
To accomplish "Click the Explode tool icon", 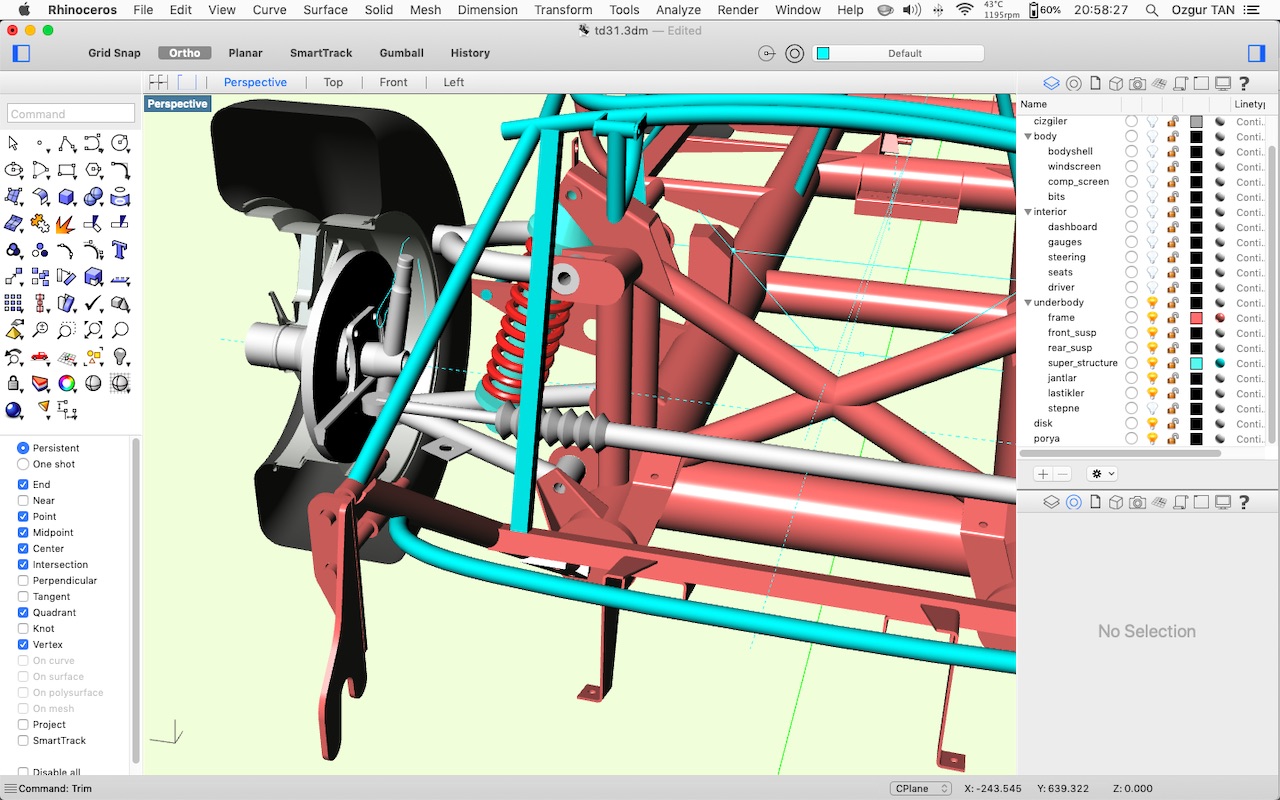I will 67,223.
